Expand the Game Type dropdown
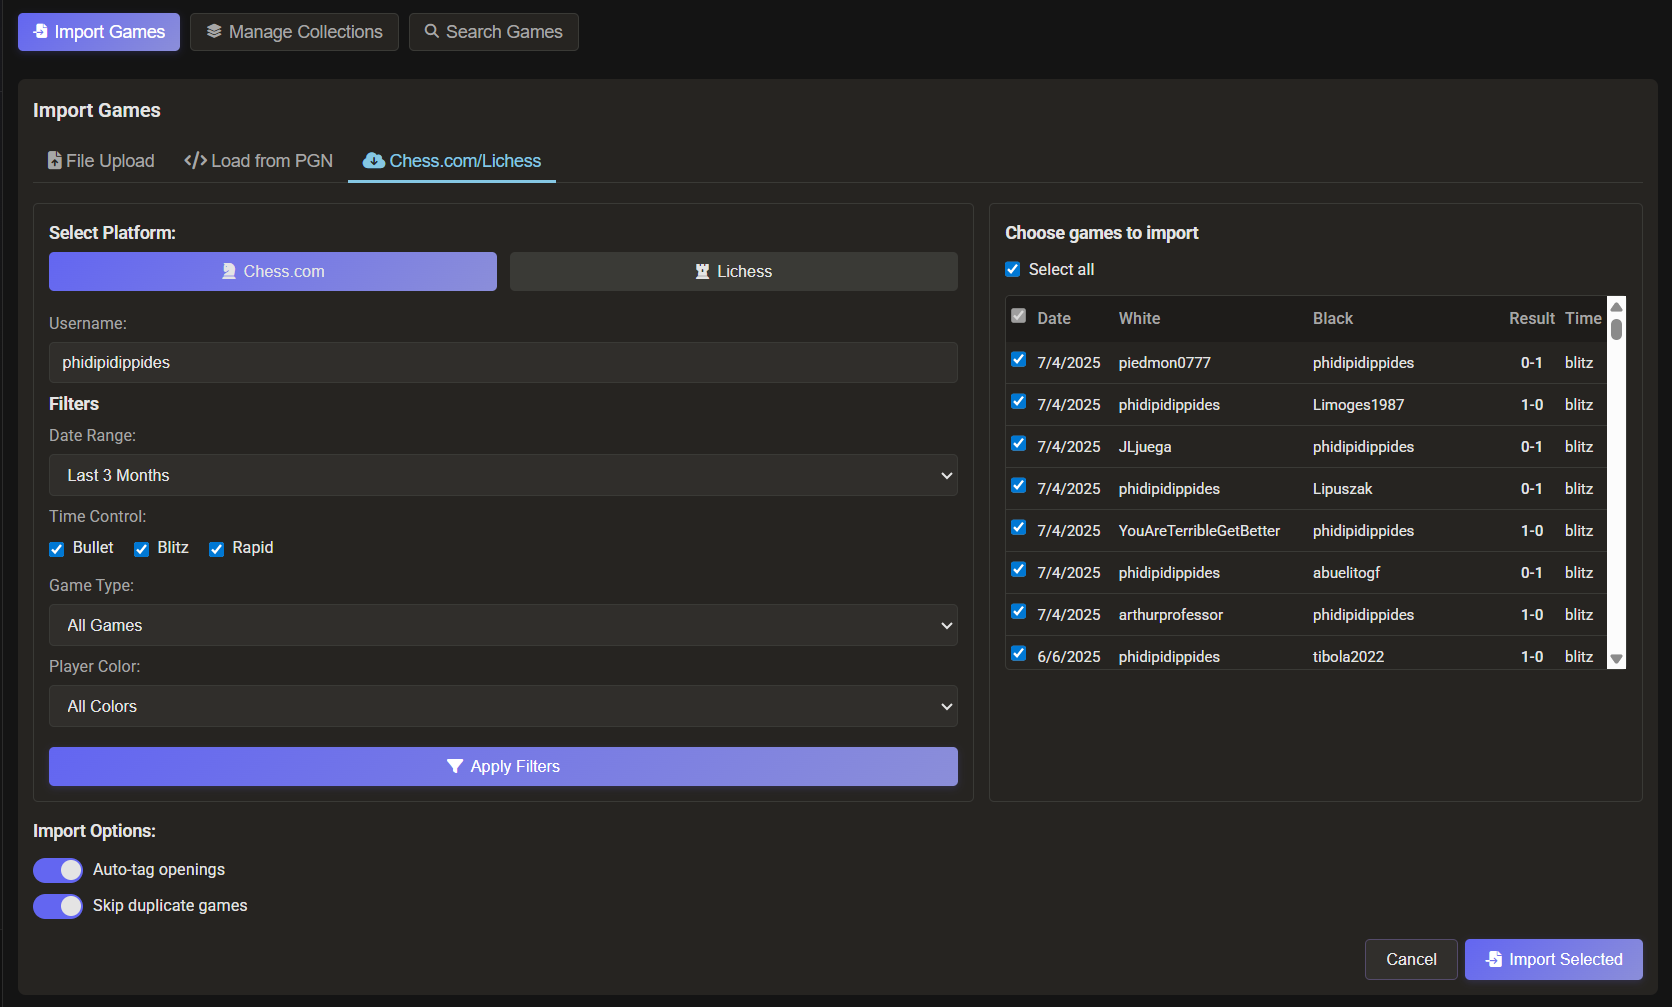 pos(503,626)
